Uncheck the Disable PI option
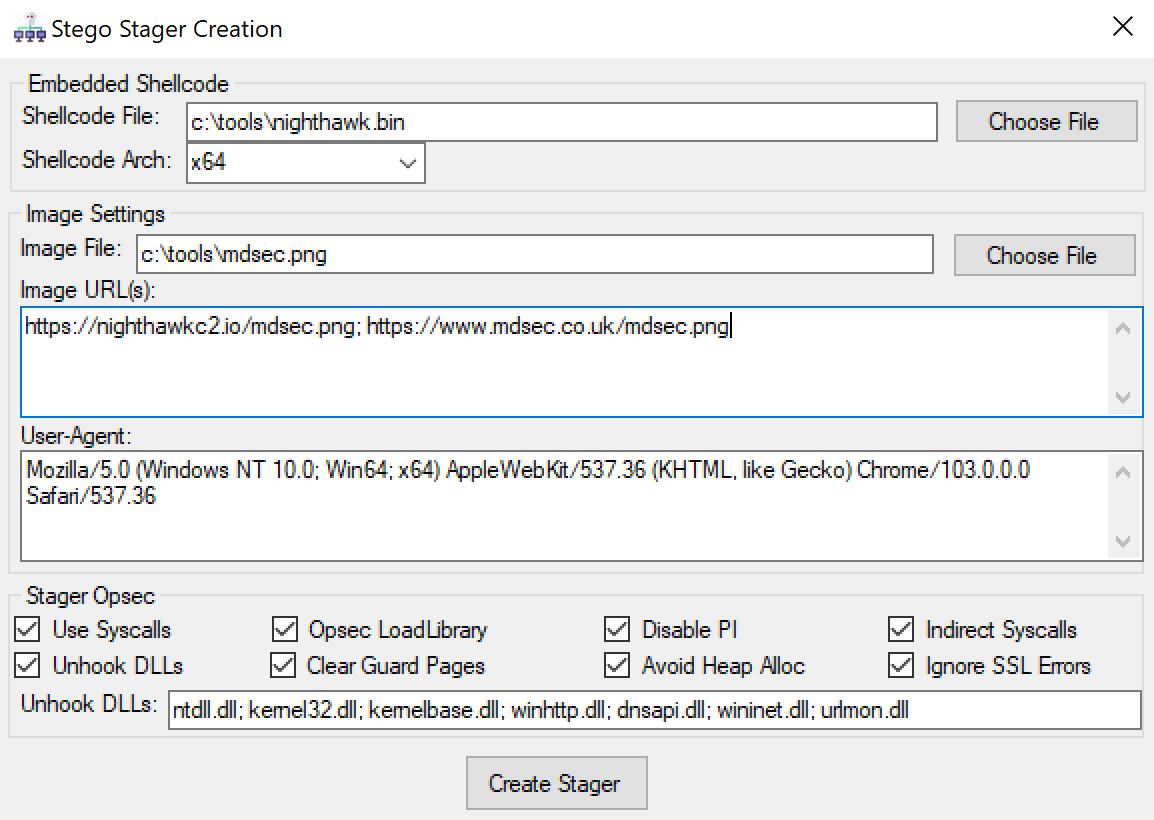Screen dimensions: 1154x820 (x=618, y=630)
